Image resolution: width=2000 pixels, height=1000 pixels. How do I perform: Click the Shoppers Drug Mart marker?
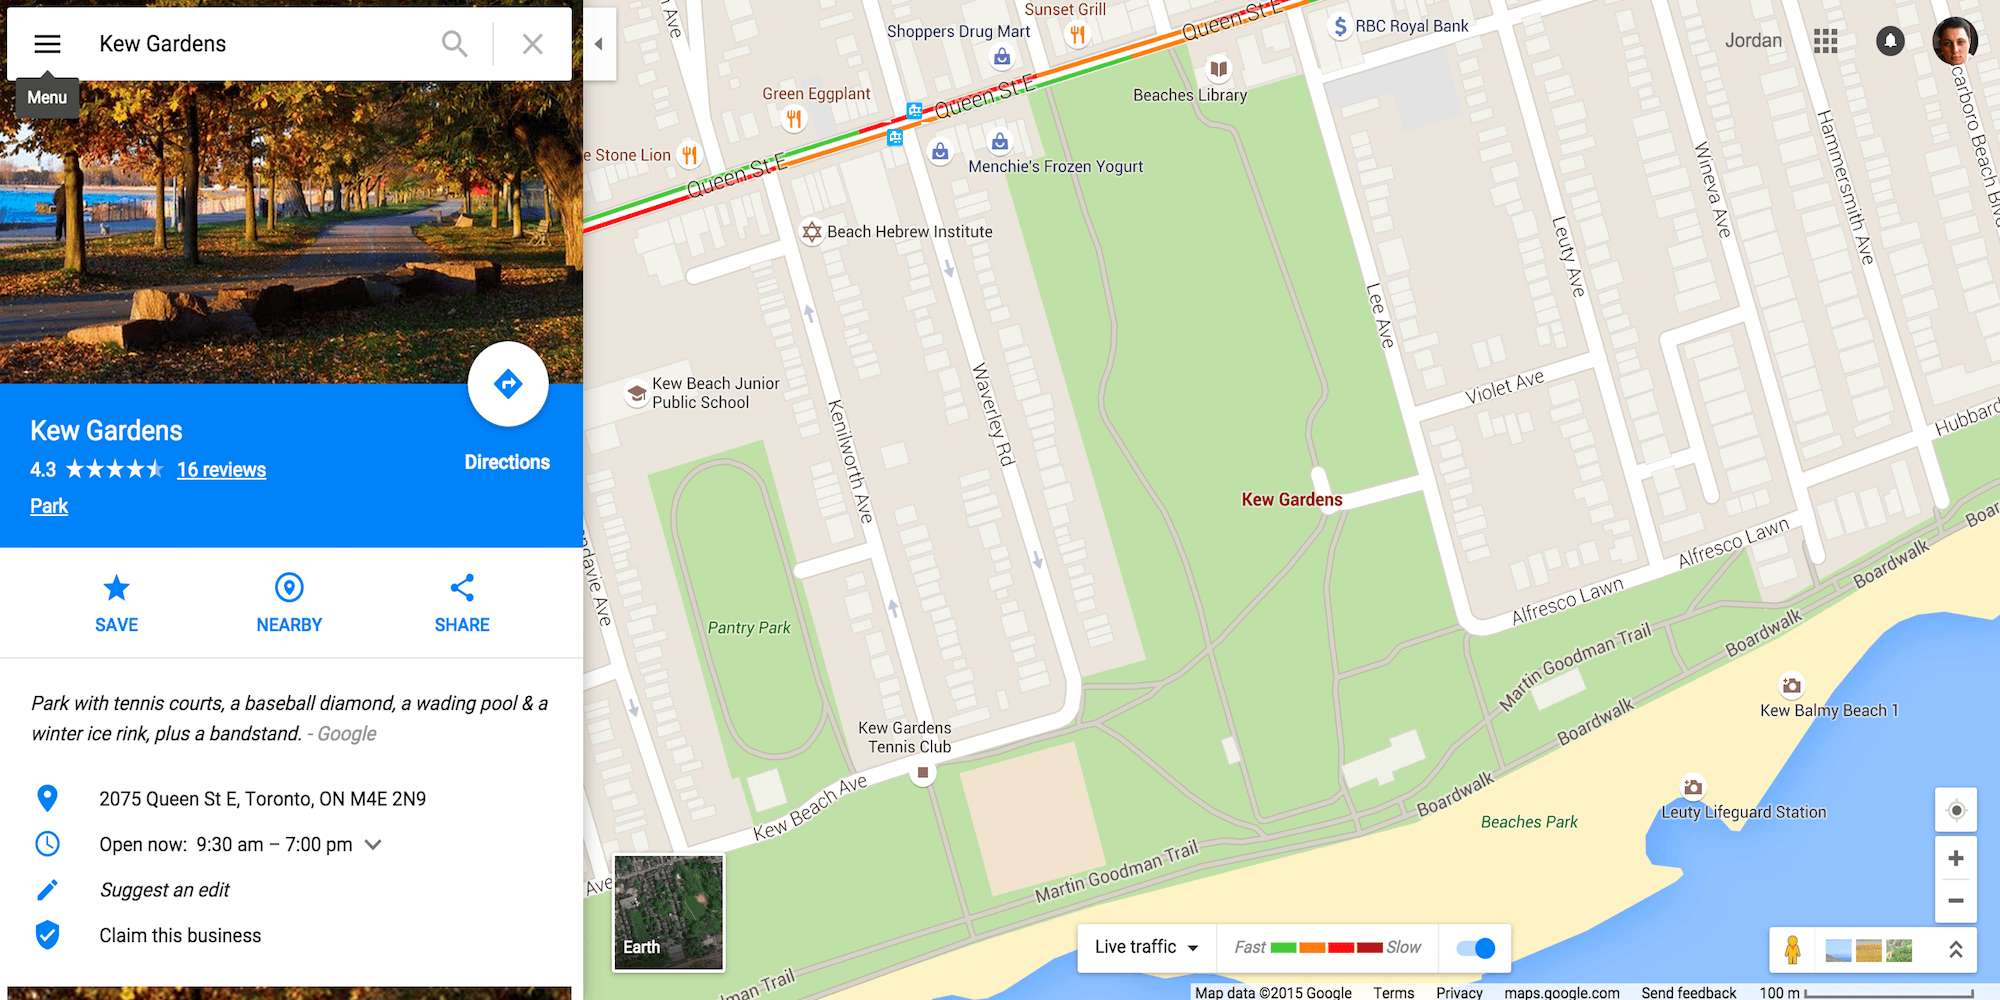[x=1001, y=57]
